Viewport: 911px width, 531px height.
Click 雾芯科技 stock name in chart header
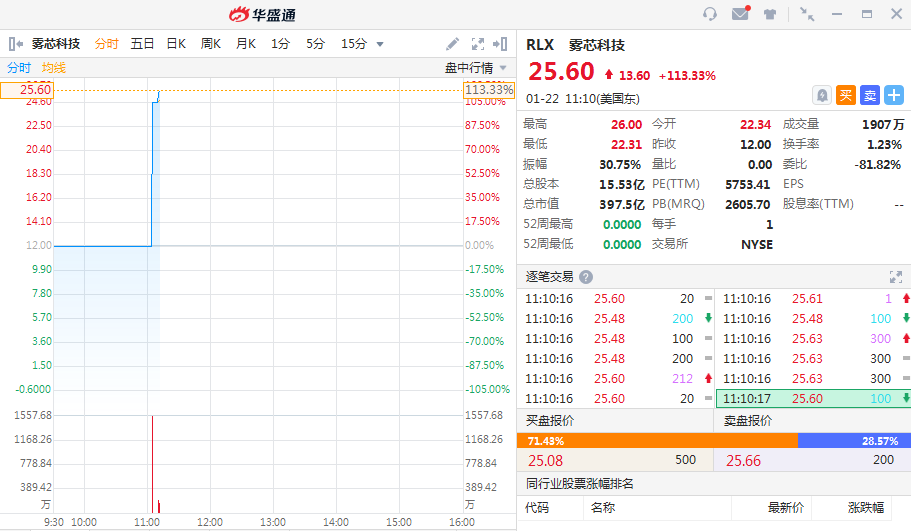tap(56, 44)
